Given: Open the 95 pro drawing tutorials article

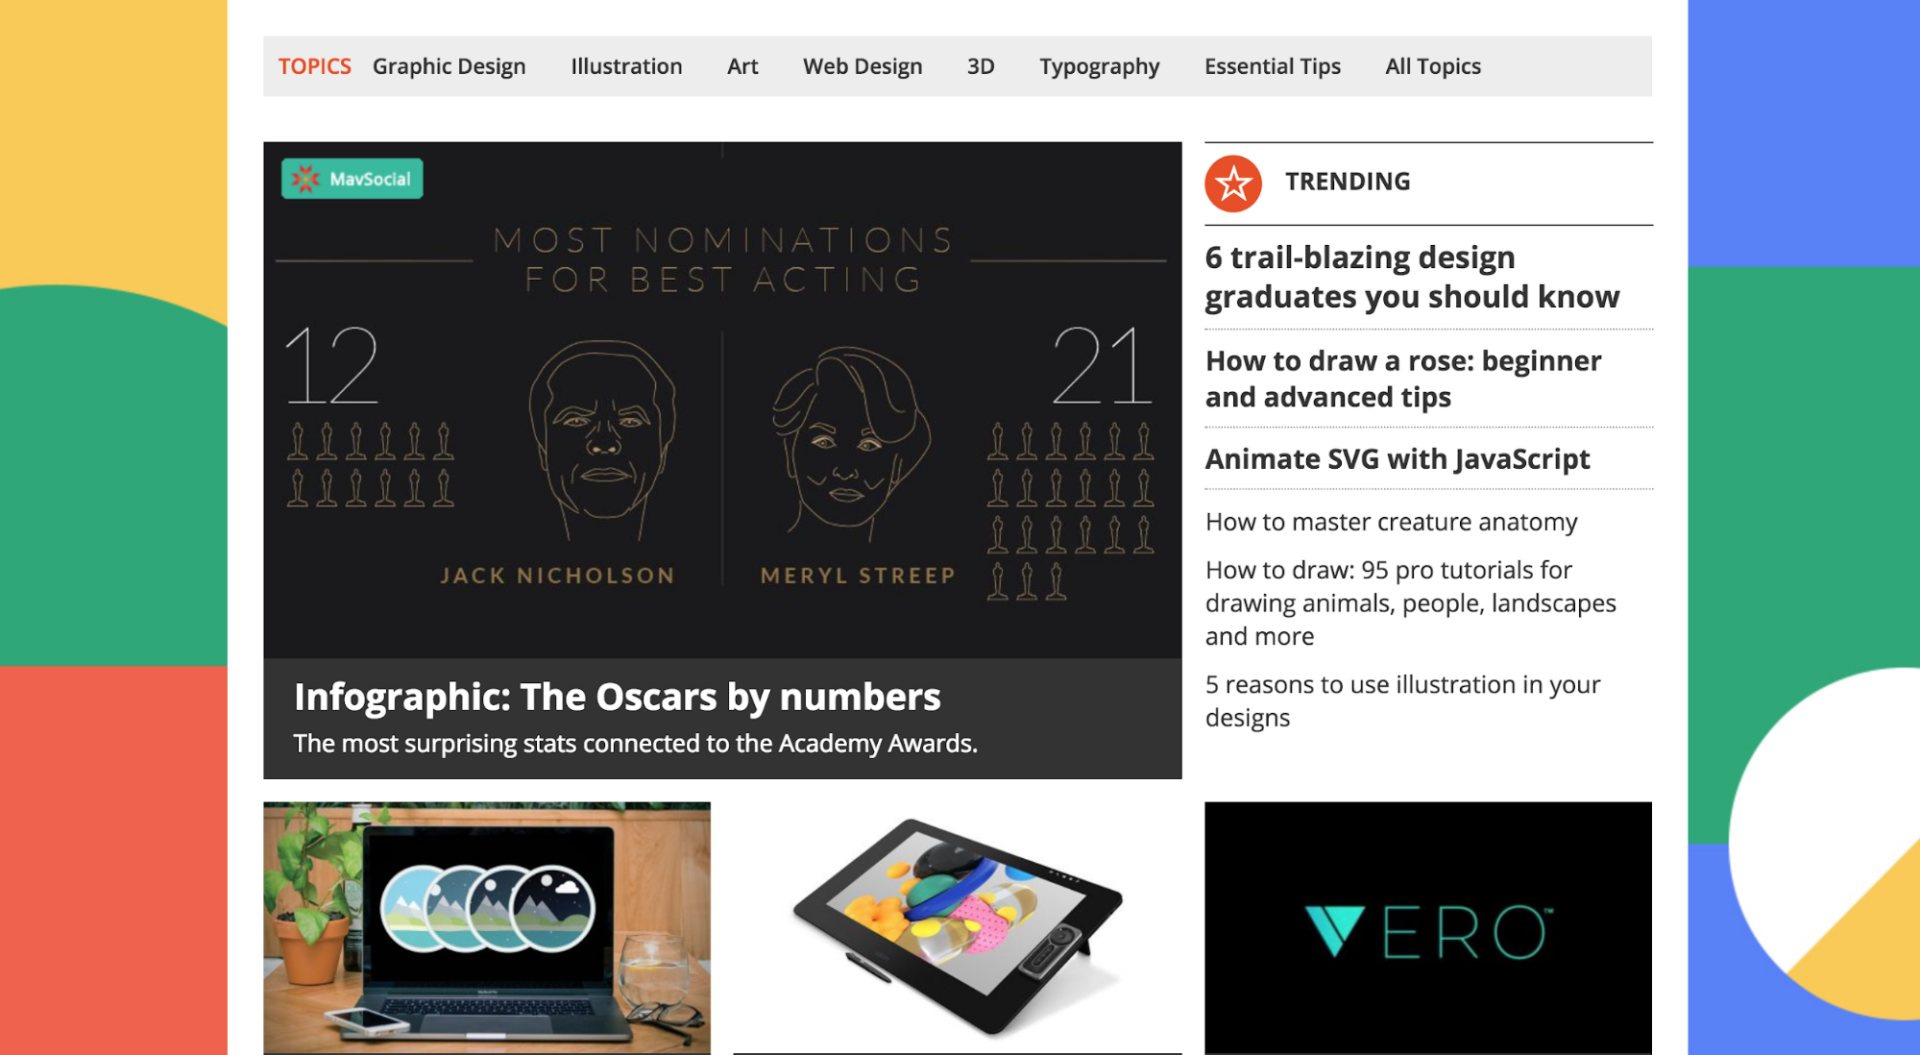Looking at the screenshot, I should pyautogui.click(x=1410, y=602).
